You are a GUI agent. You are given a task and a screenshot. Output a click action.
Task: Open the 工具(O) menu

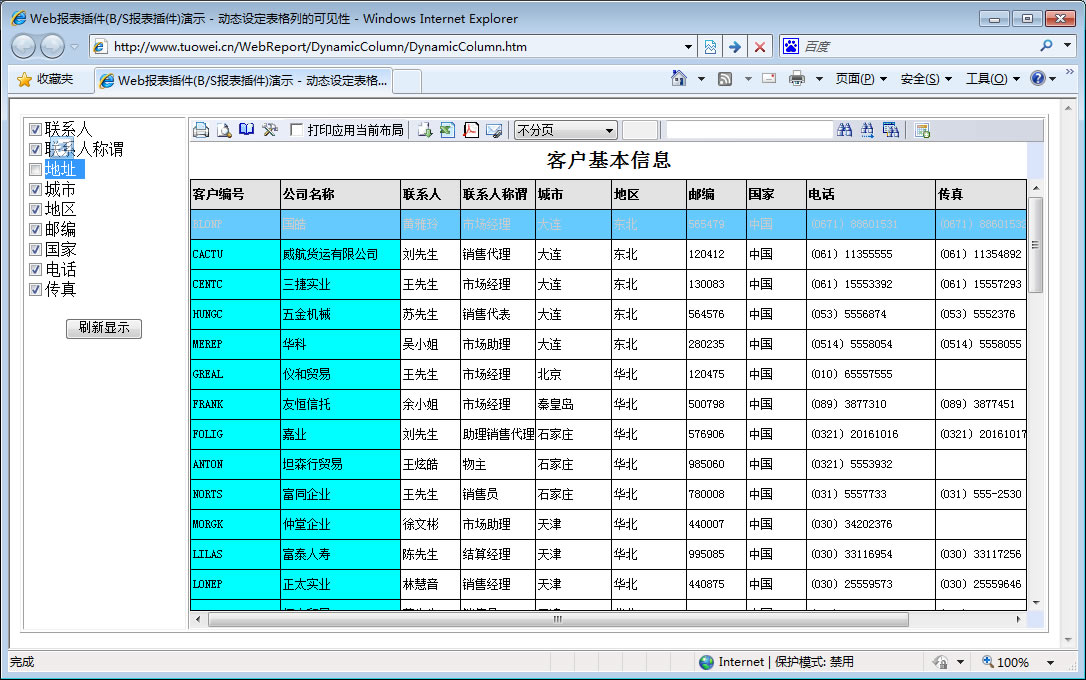pyautogui.click(x=991, y=79)
